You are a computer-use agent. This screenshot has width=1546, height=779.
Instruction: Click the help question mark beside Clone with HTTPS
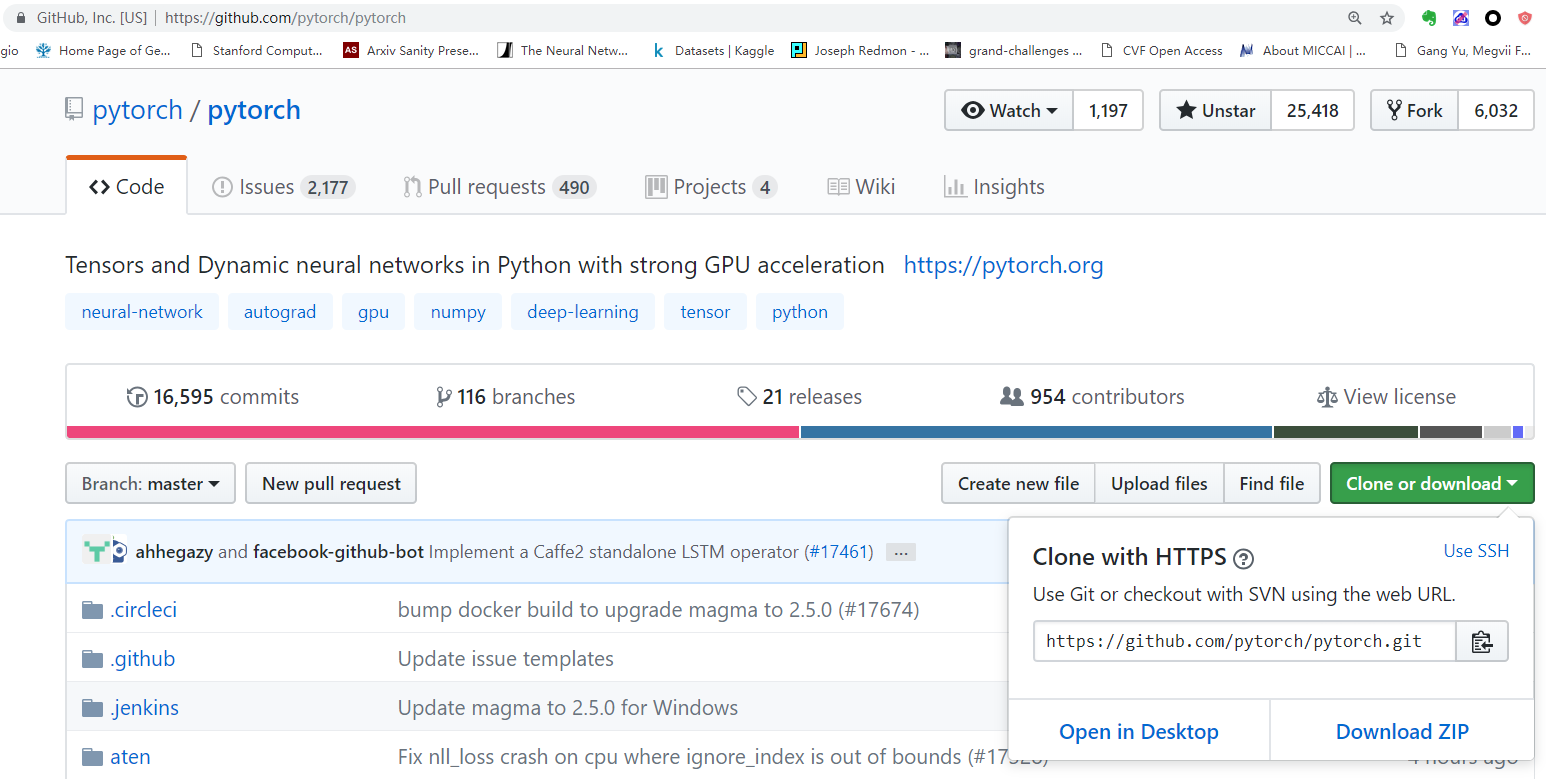1244,559
